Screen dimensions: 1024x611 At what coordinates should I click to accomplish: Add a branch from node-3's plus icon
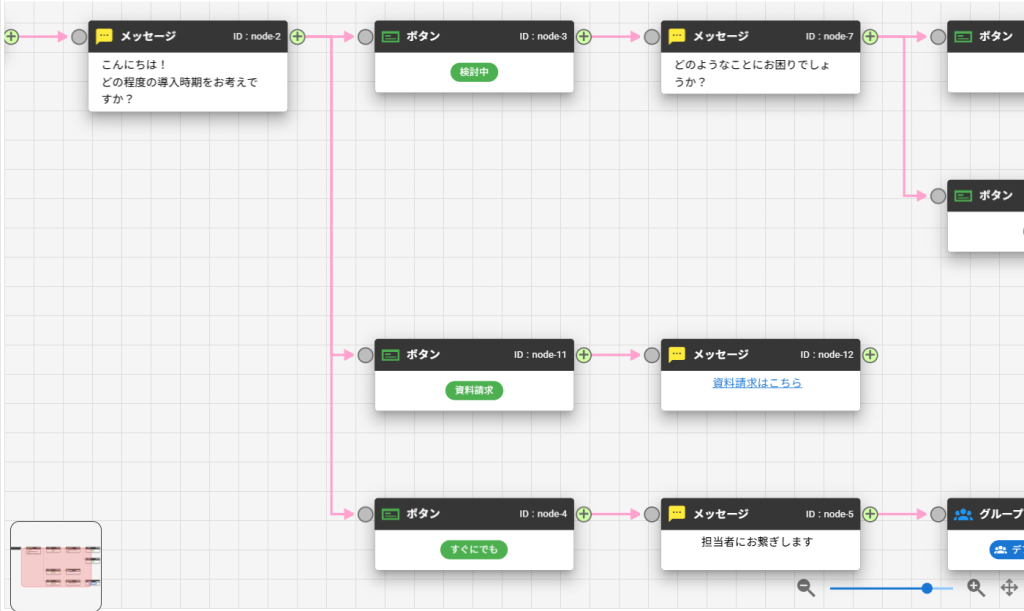pos(584,37)
